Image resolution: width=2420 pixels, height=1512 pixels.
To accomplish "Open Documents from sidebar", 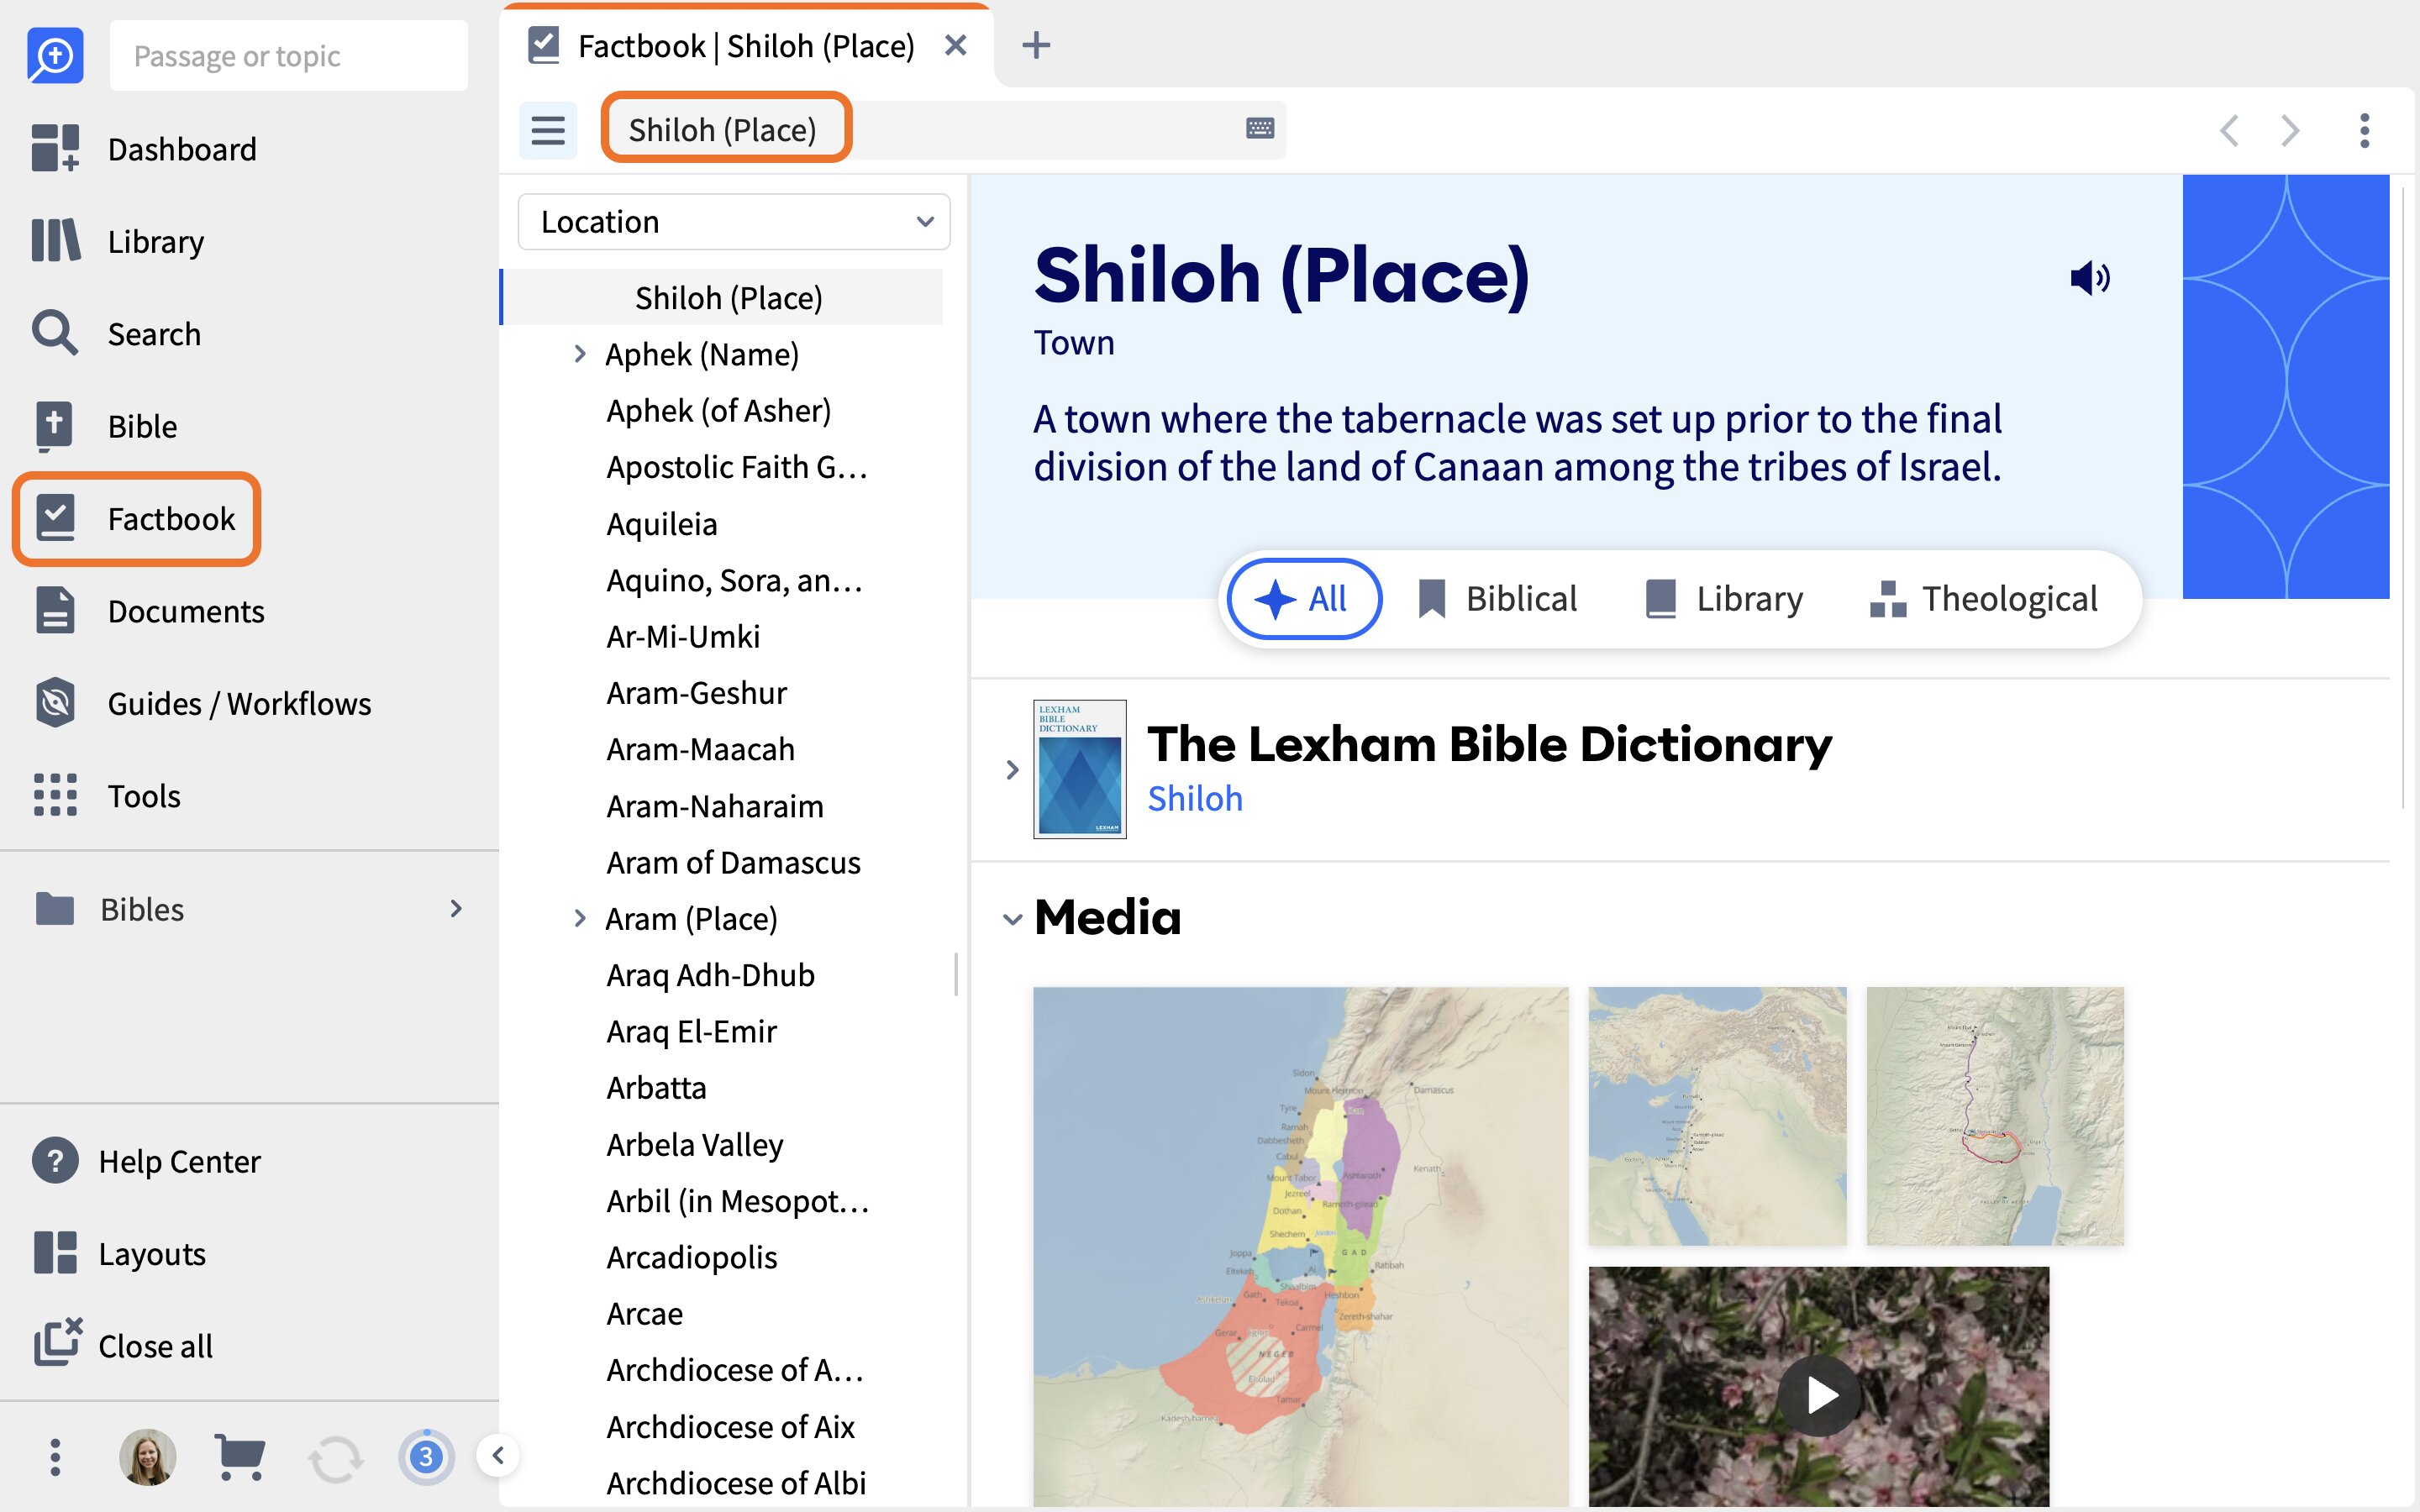I will pos(149,611).
